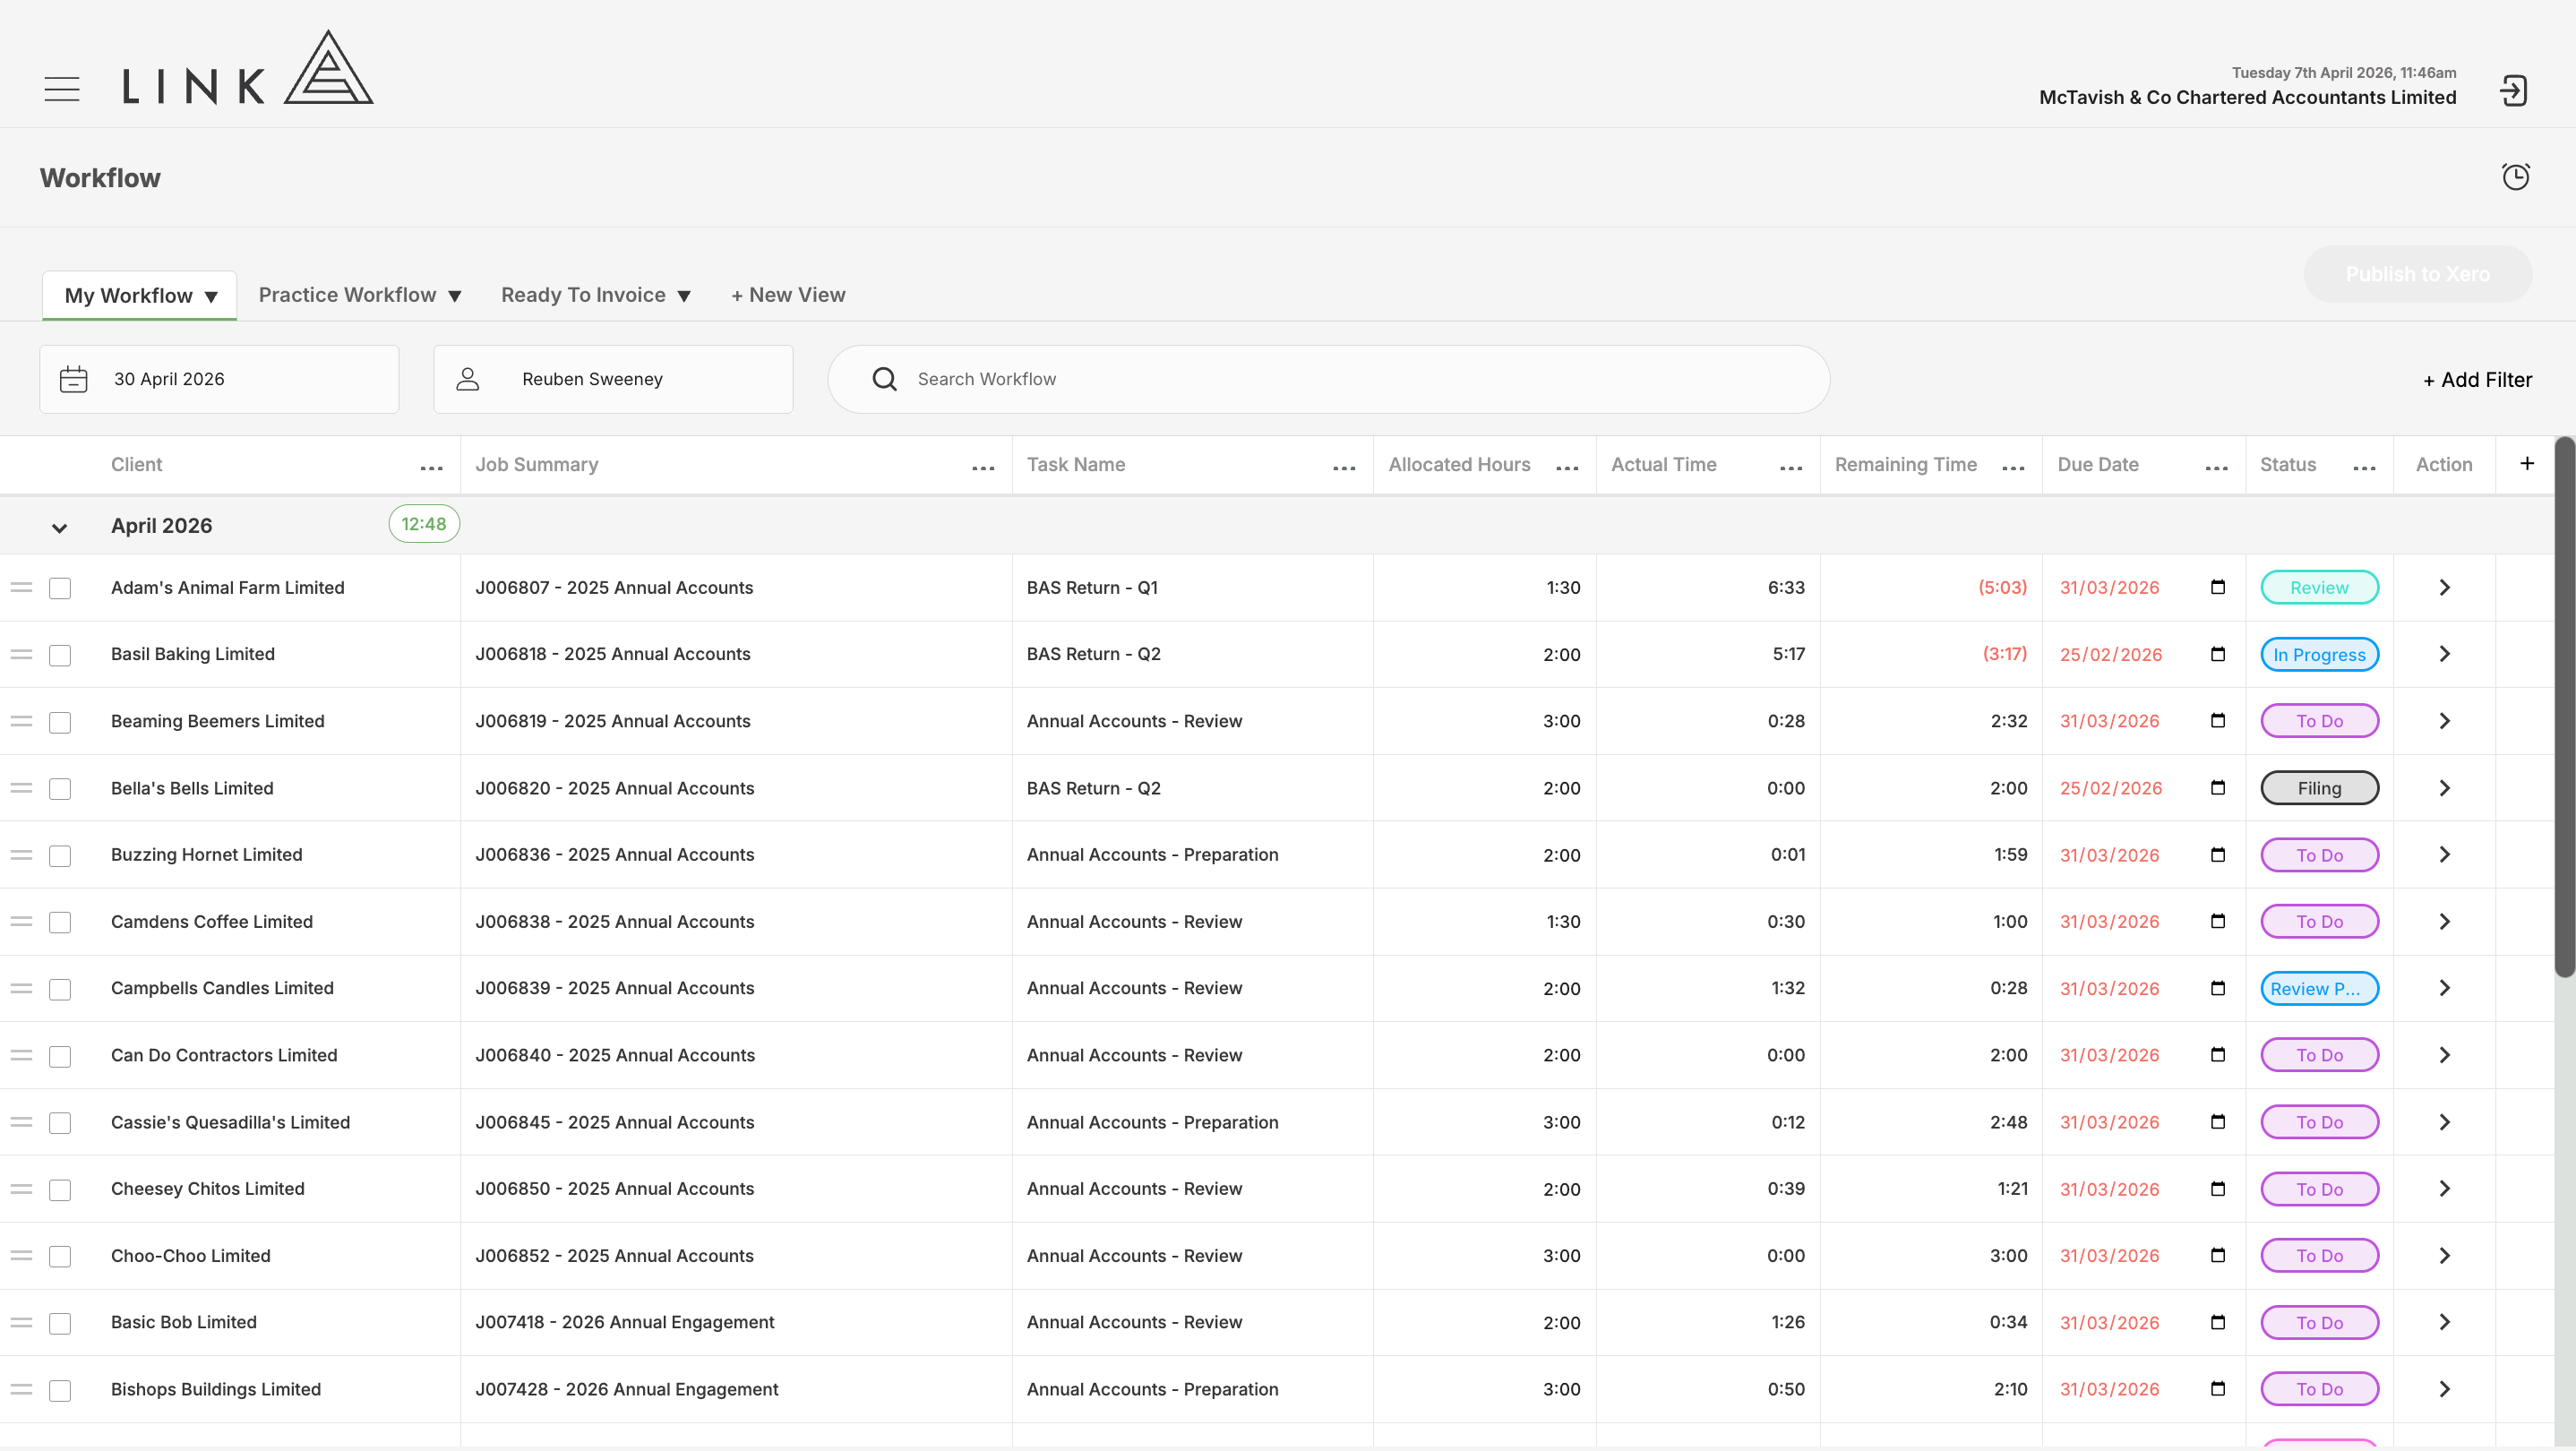Open Client column options ellipsis

coord(431,467)
